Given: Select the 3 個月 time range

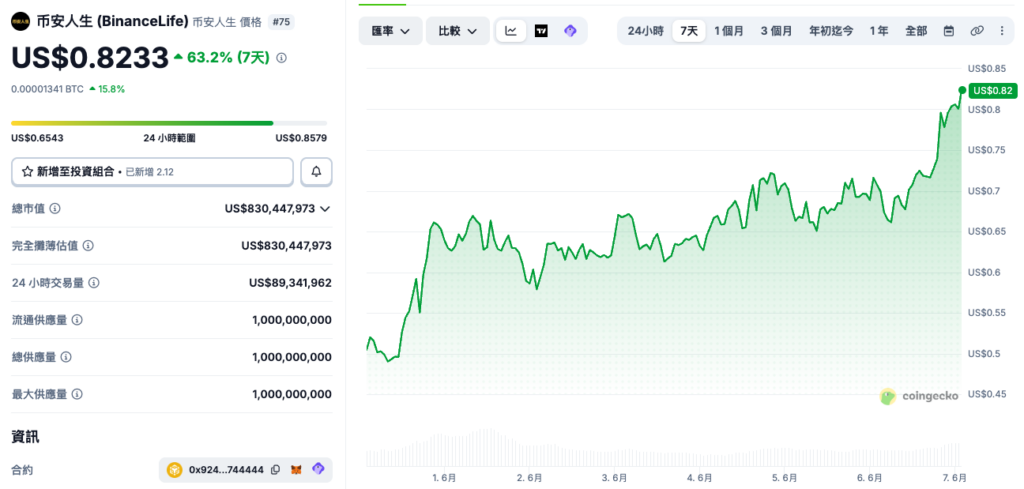Looking at the screenshot, I should (776, 31).
